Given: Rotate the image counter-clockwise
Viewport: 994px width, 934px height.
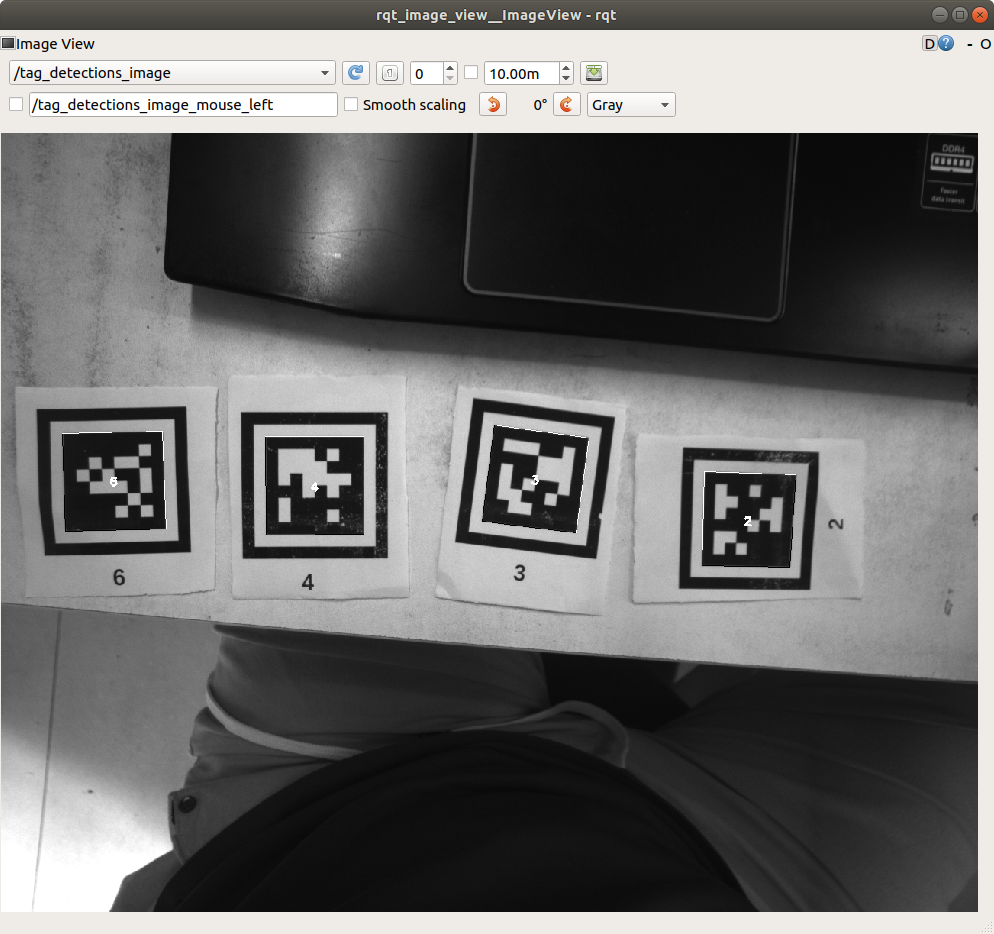Looking at the screenshot, I should click(x=493, y=104).
